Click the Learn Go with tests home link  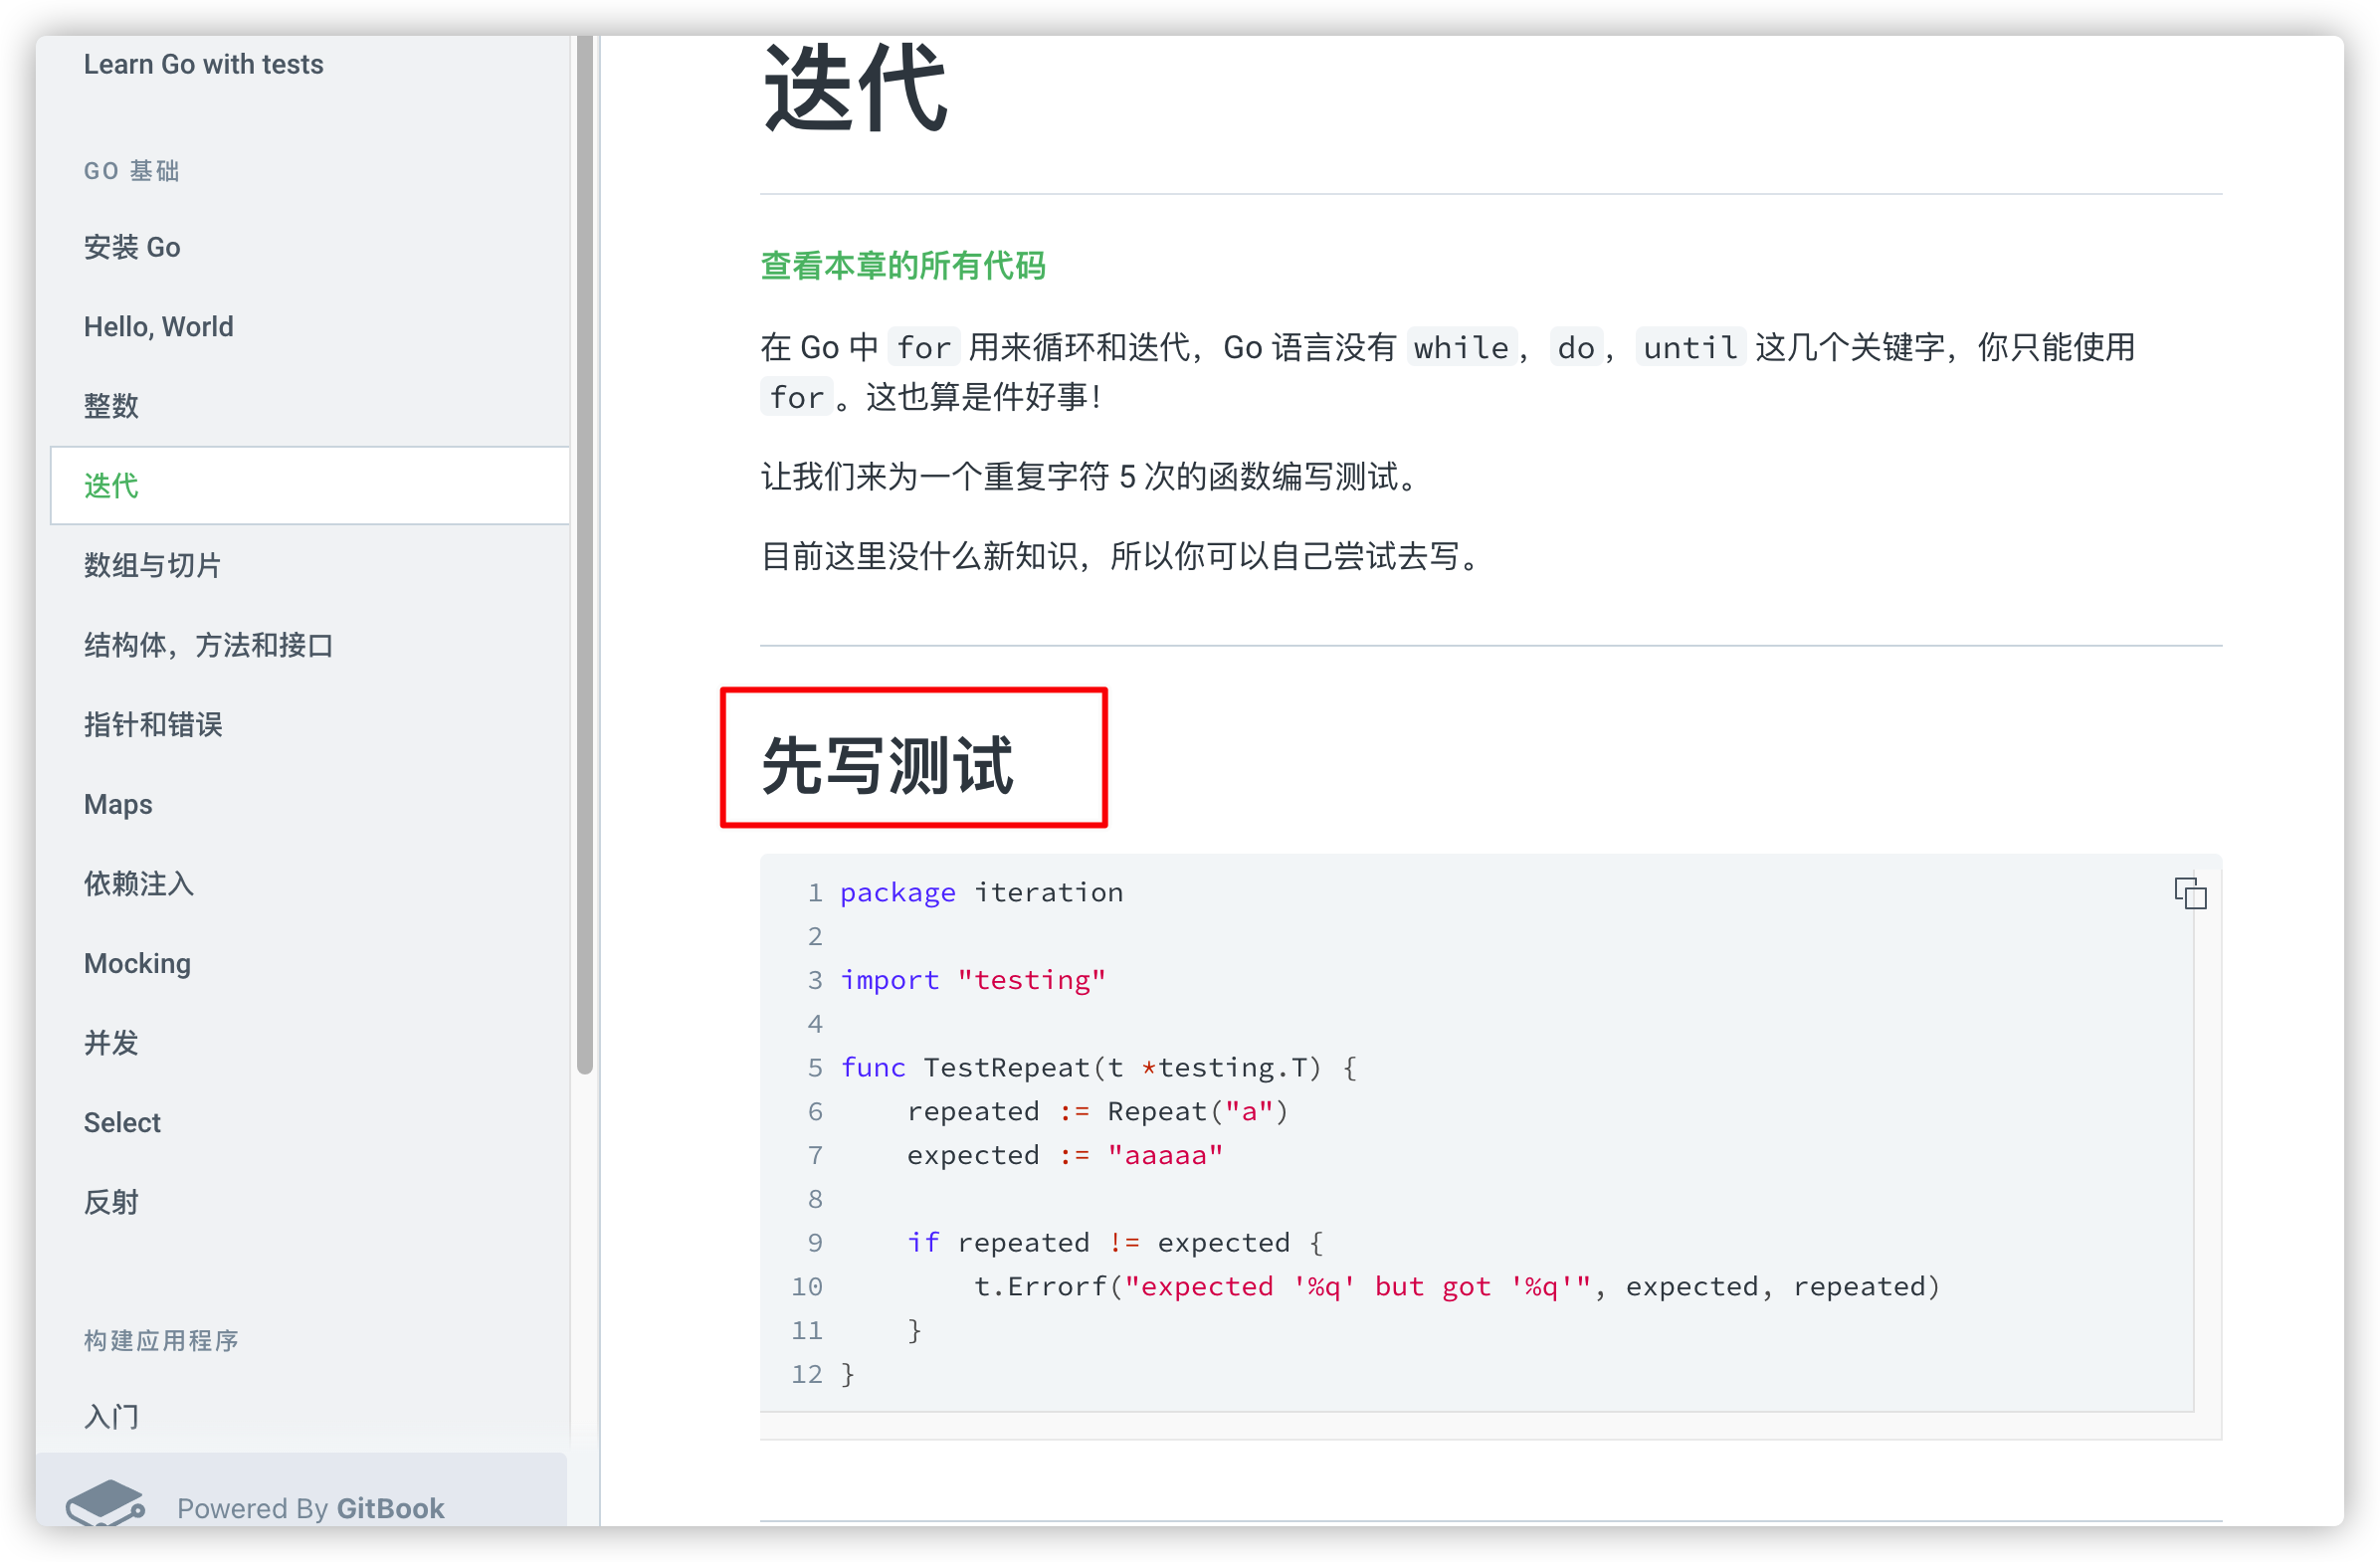click(204, 63)
